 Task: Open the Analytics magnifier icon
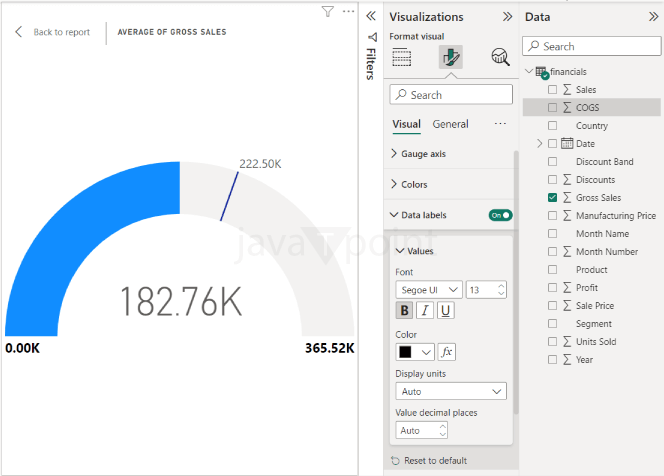[500, 57]
